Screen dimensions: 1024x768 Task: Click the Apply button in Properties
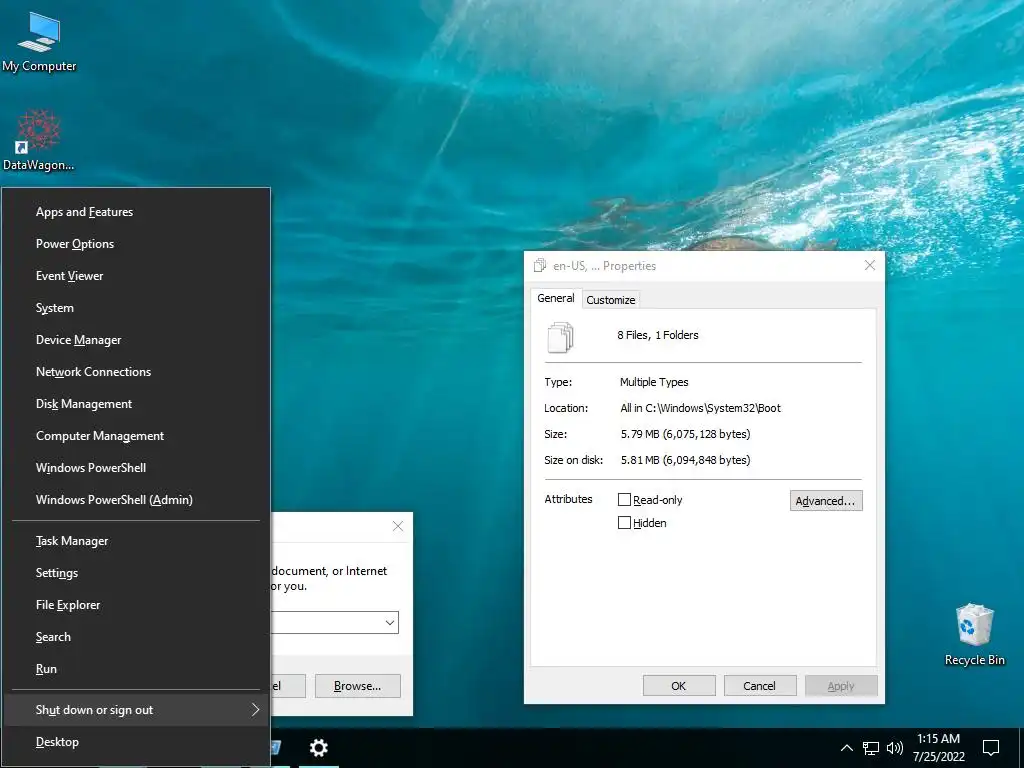tap(841, 686)
